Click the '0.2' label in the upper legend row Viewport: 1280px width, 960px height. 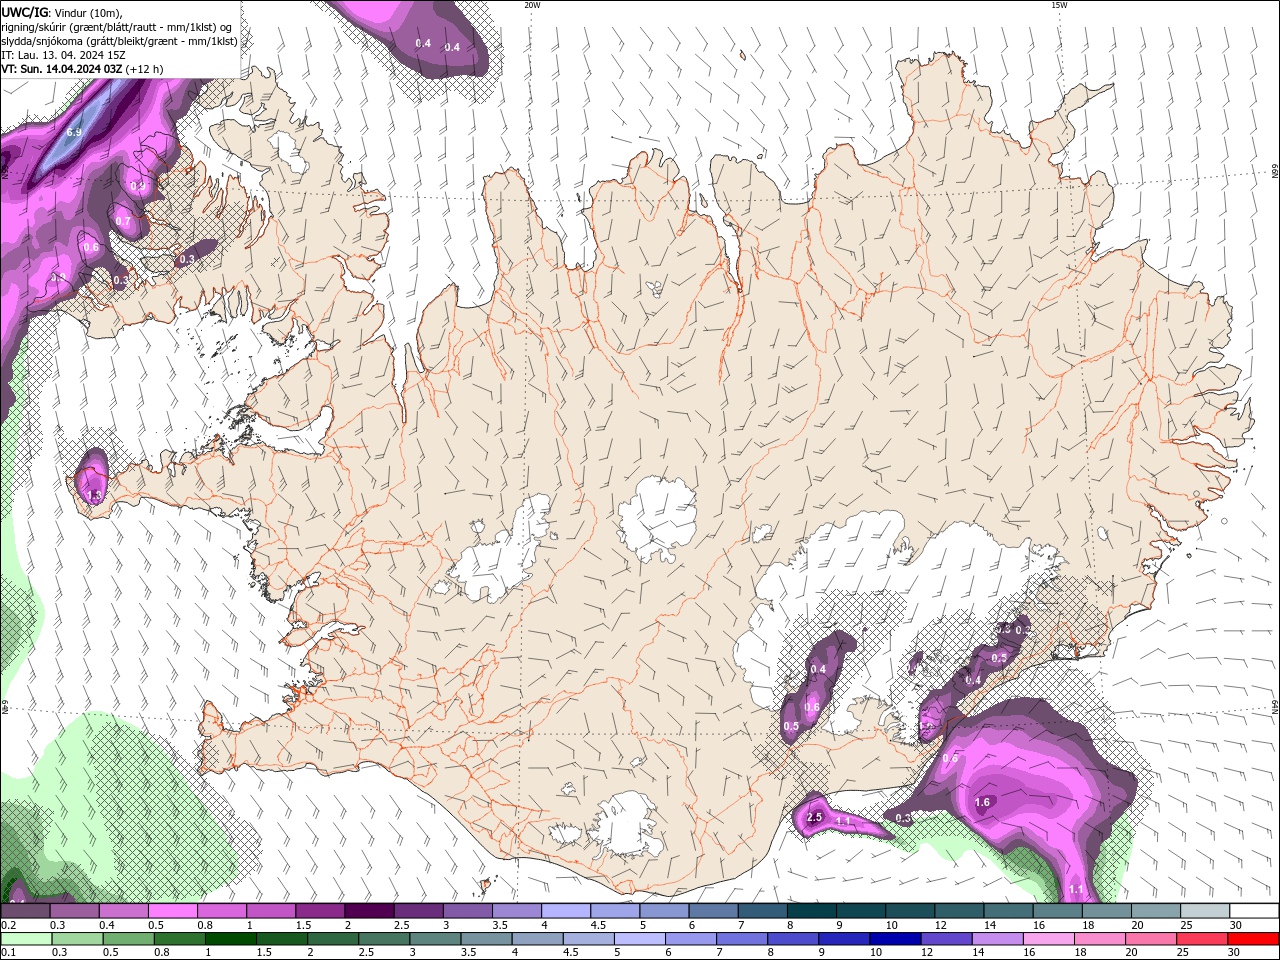8,925
